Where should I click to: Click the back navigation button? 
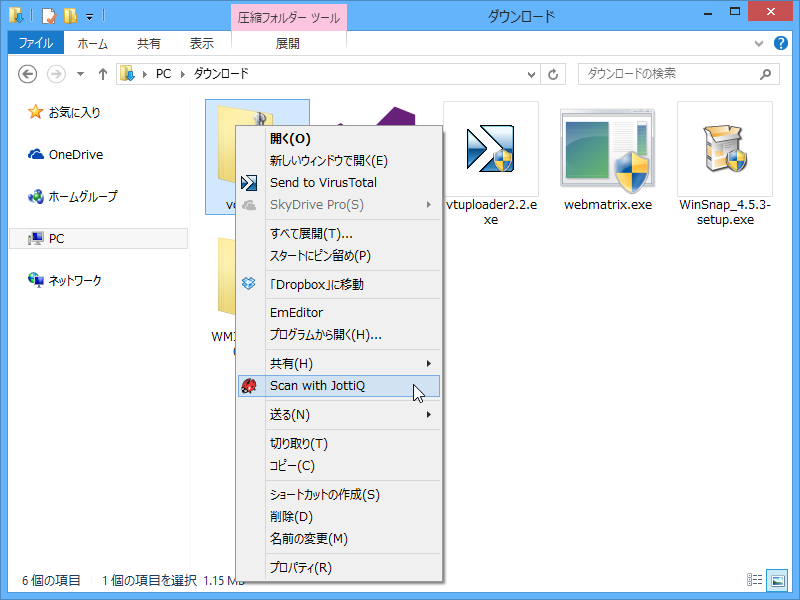click(27, 74)
